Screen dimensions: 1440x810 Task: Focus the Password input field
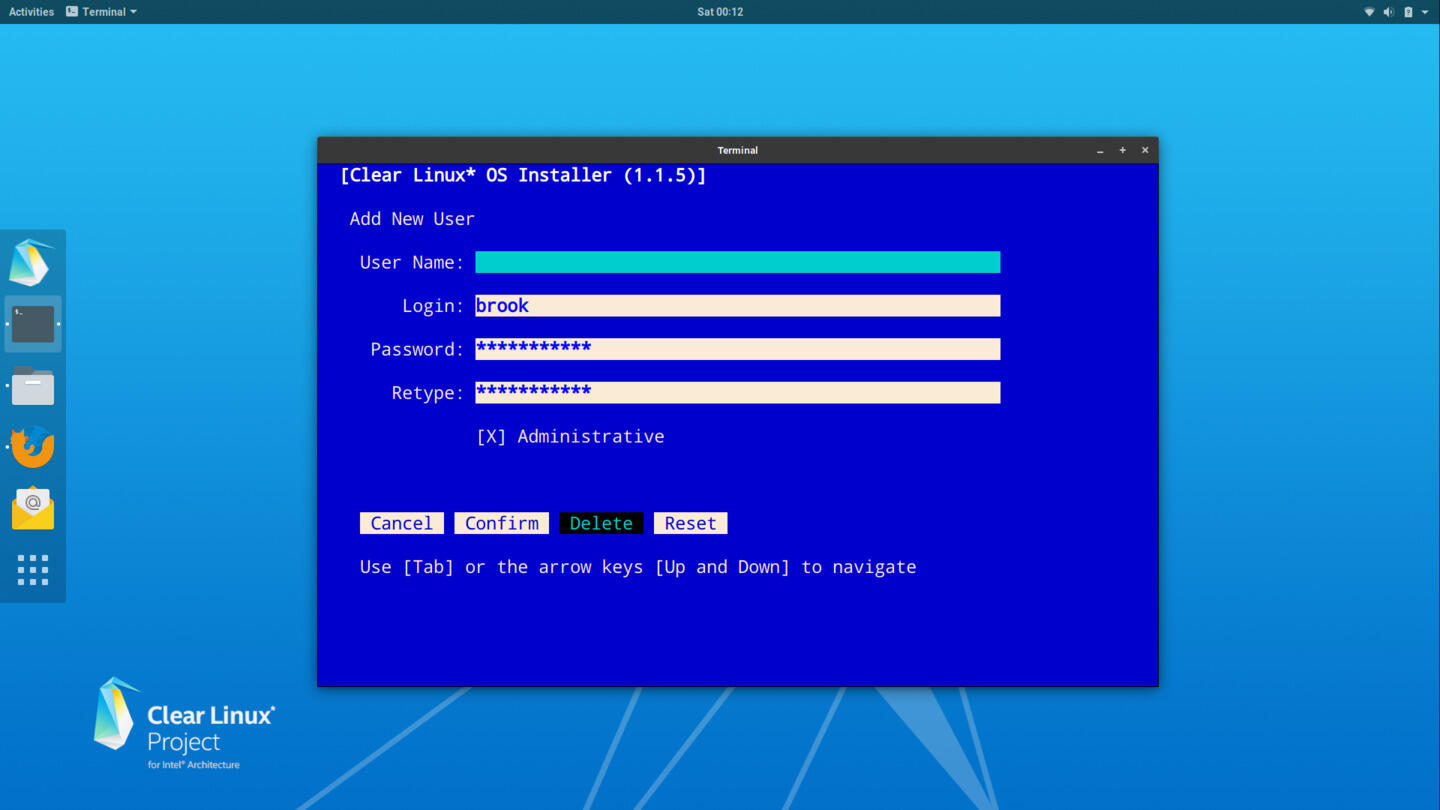(x=738, y=349)
